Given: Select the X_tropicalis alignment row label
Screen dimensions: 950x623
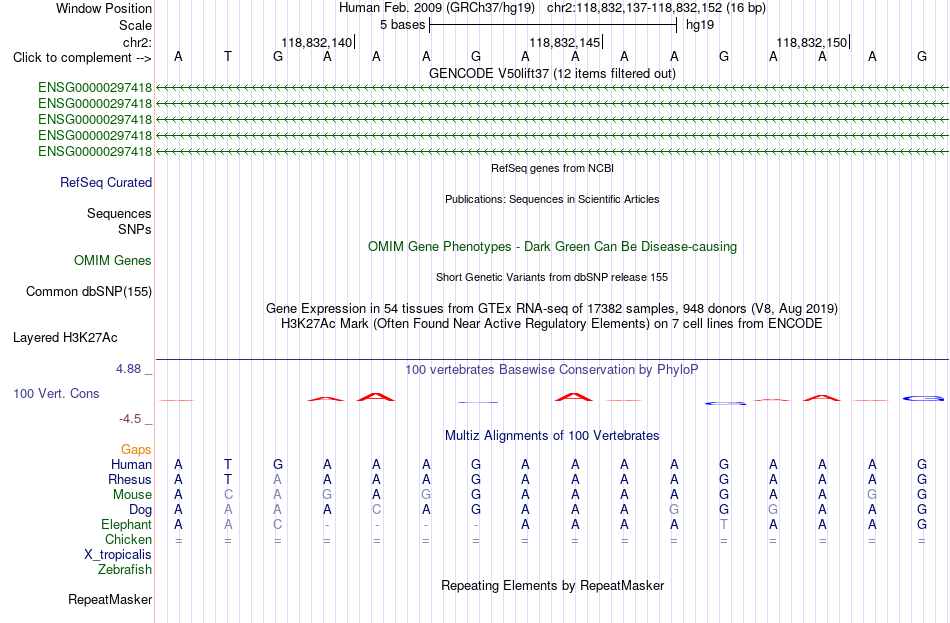Looking at the screenshot, I should point(118,555).
